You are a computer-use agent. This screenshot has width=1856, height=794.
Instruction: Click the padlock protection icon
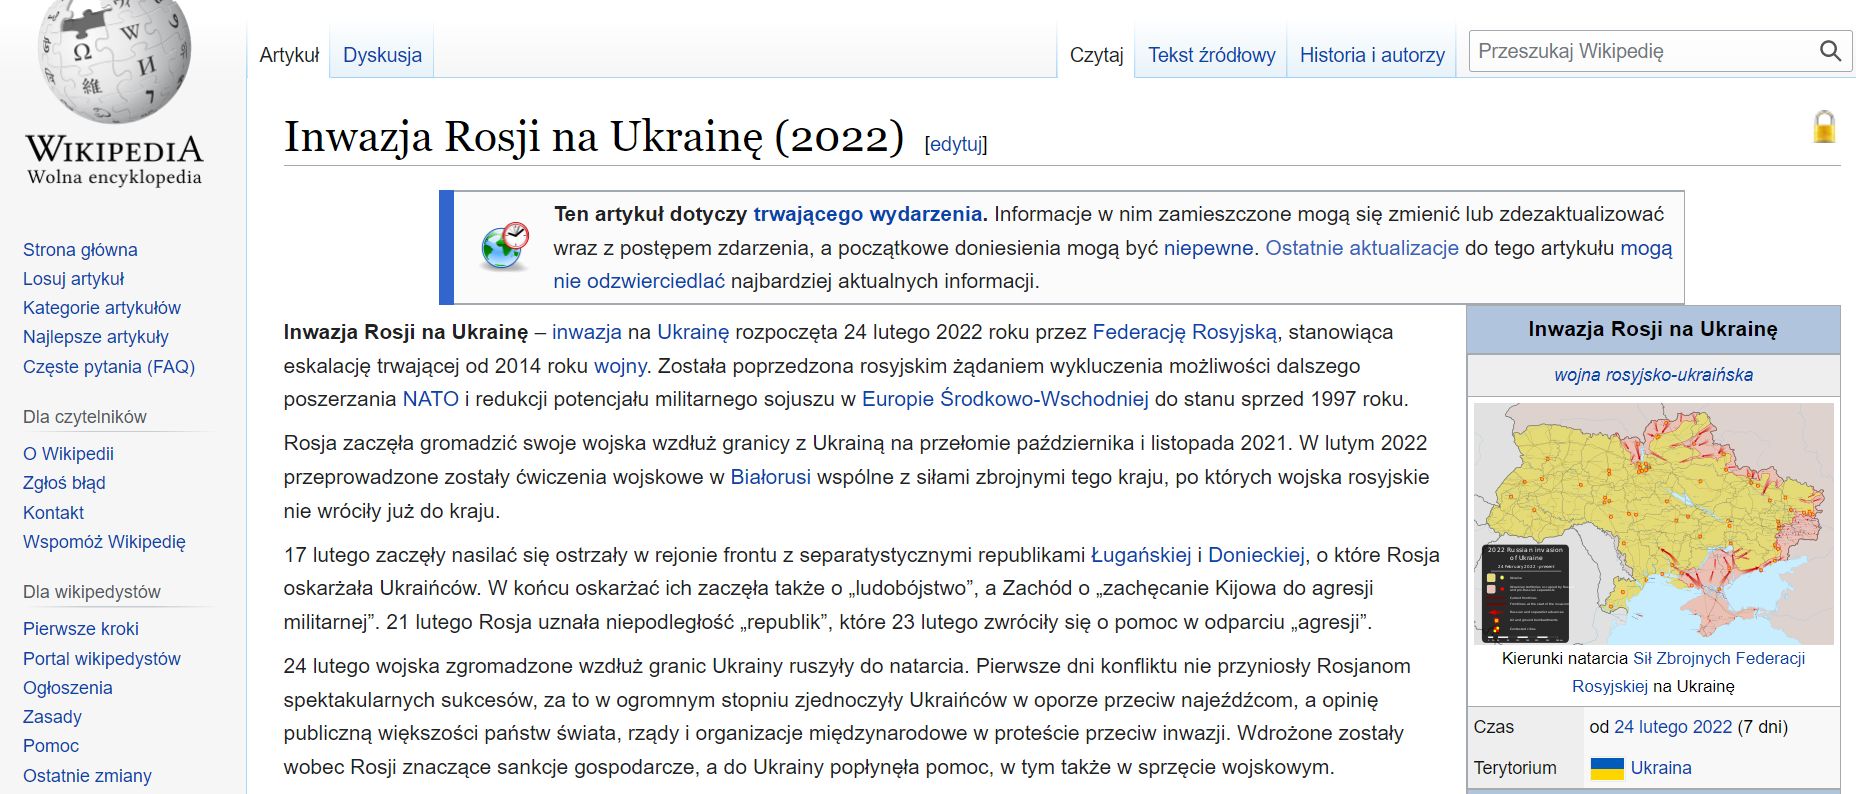click(x=1824, y=127)
